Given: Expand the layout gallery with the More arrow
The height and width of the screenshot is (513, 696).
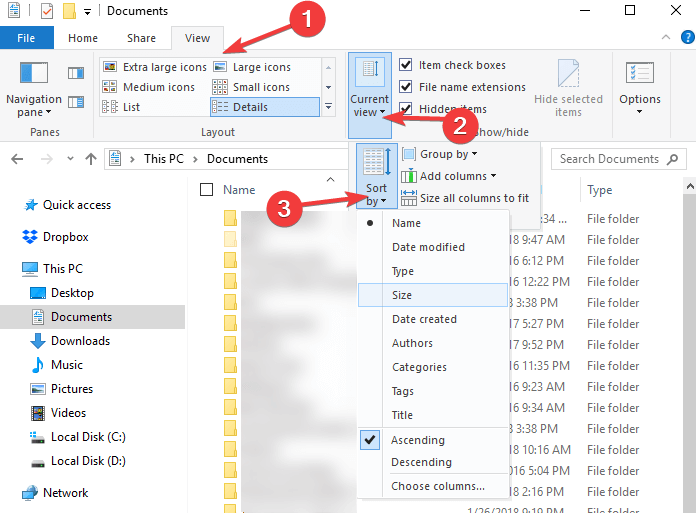Looking at the screenshot, I should pos(328,107).
